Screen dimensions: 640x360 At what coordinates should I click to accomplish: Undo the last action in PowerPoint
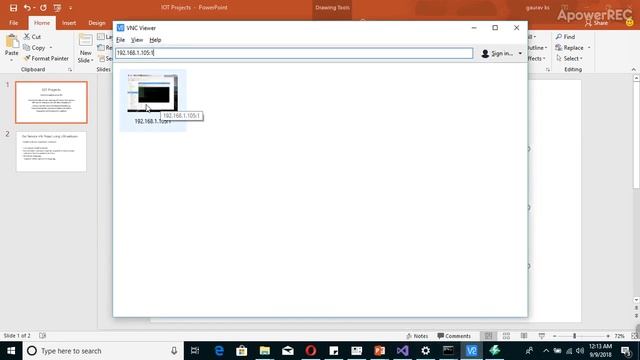[x=27, y=8]
